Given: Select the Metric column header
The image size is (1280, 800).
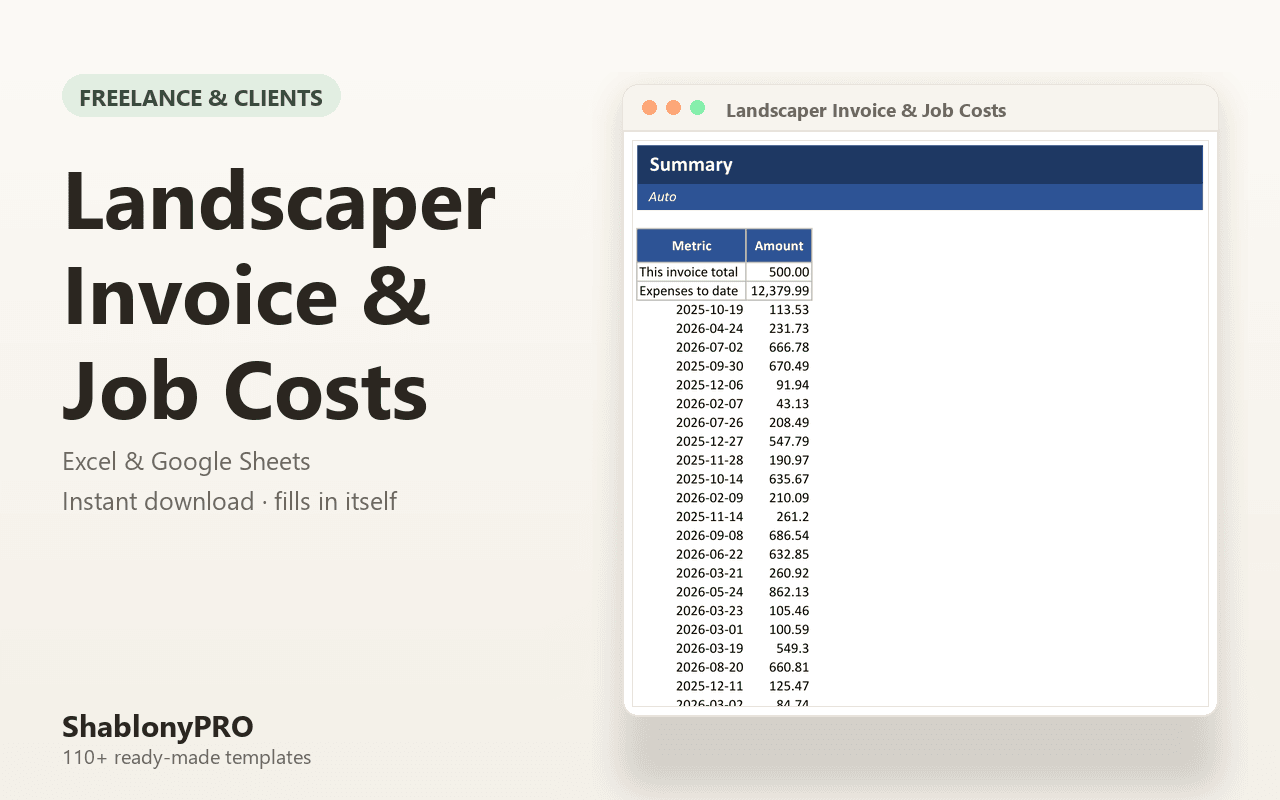Looking at the screenshot, I should (692, 246).
